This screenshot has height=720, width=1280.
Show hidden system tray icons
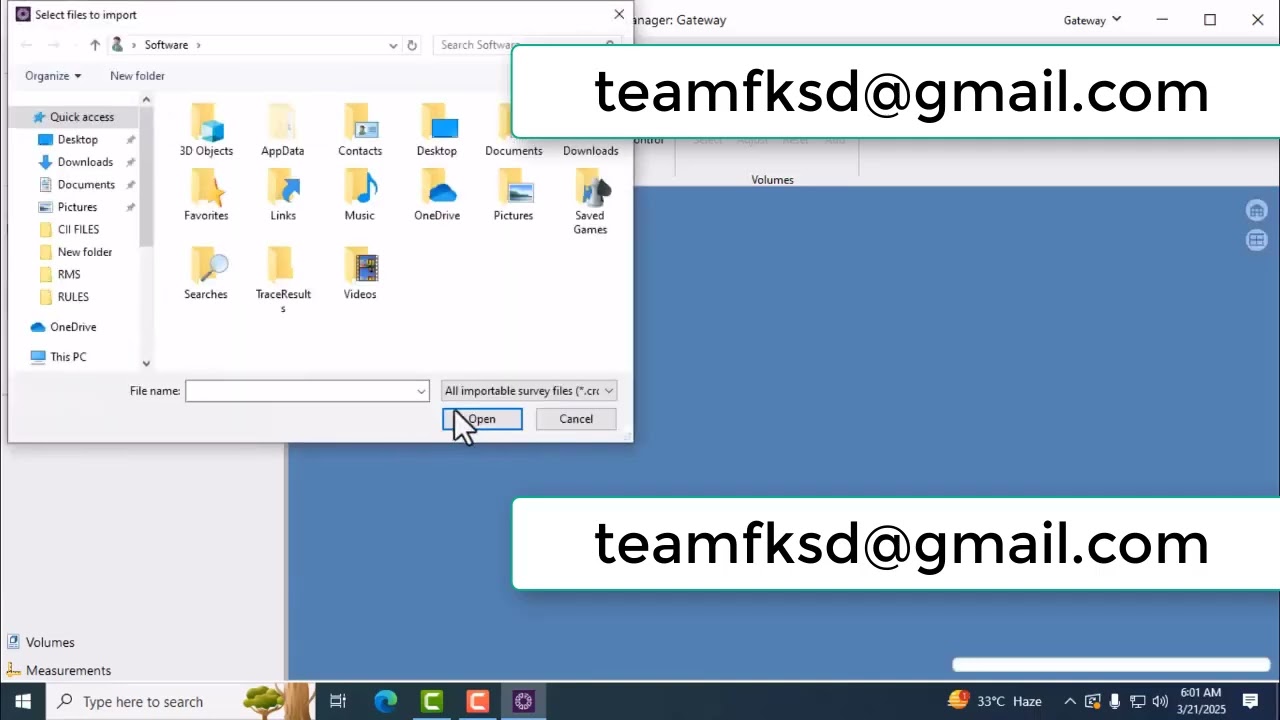pyautogui.click(x=1070, y=701)
